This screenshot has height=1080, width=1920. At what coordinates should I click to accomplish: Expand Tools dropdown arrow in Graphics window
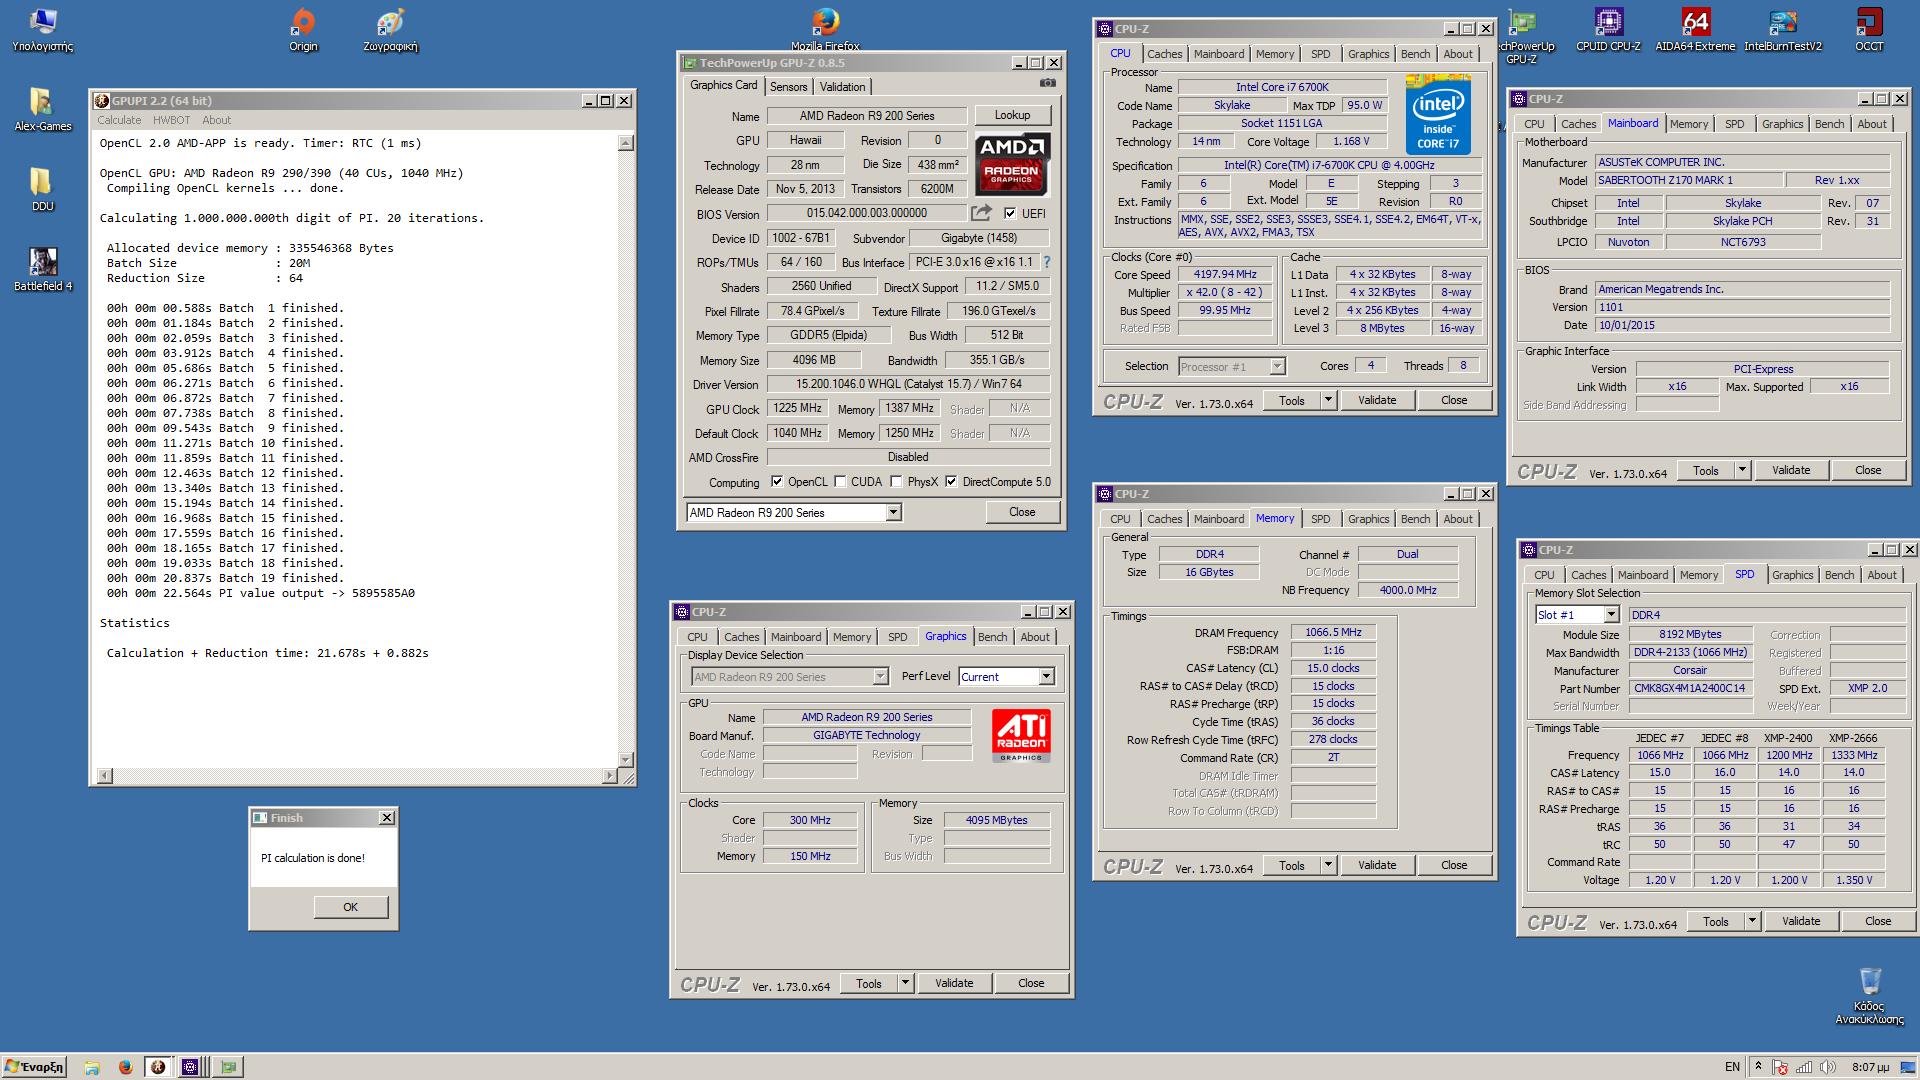[905, 983]
